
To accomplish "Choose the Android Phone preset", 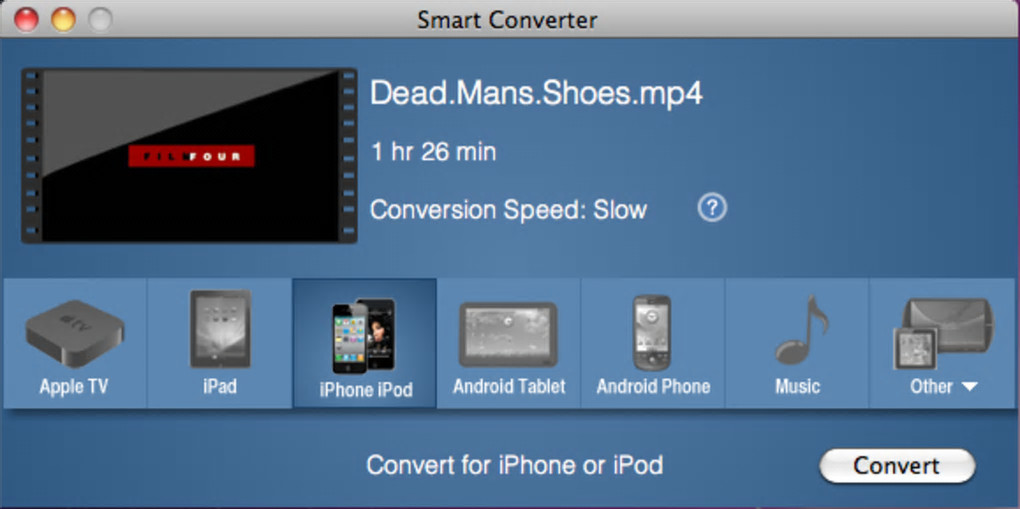I will [x=653, y=344].
